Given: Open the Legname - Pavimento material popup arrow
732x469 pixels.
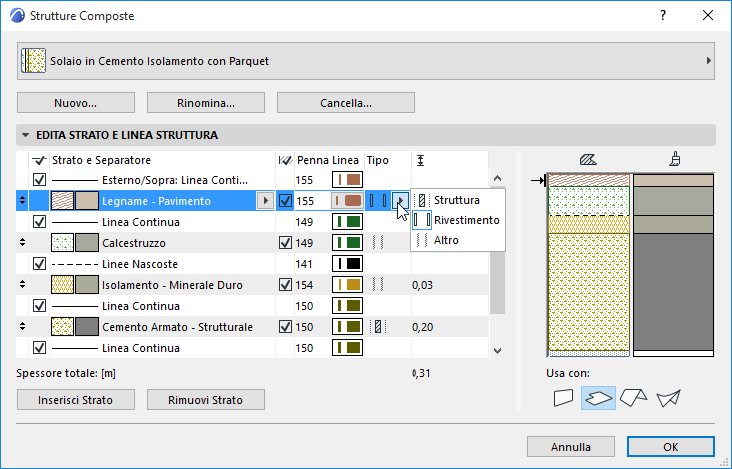Looking at the screenshot, I should click(x=265, y=201).
